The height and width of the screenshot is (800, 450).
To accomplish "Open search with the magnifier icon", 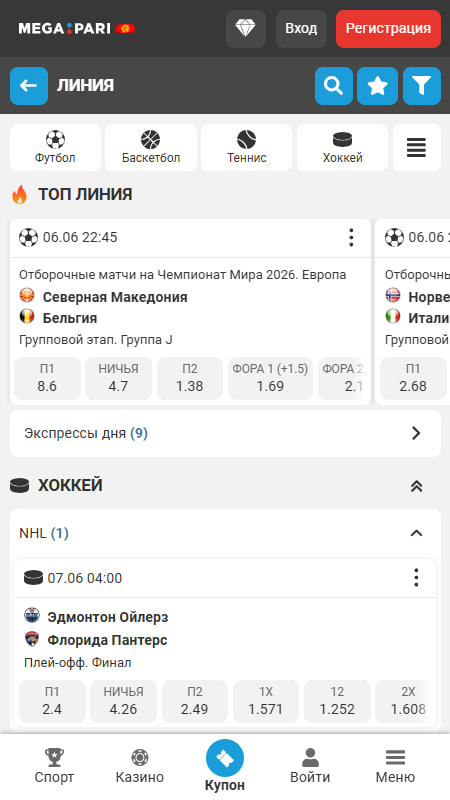I will coord(334,86).
